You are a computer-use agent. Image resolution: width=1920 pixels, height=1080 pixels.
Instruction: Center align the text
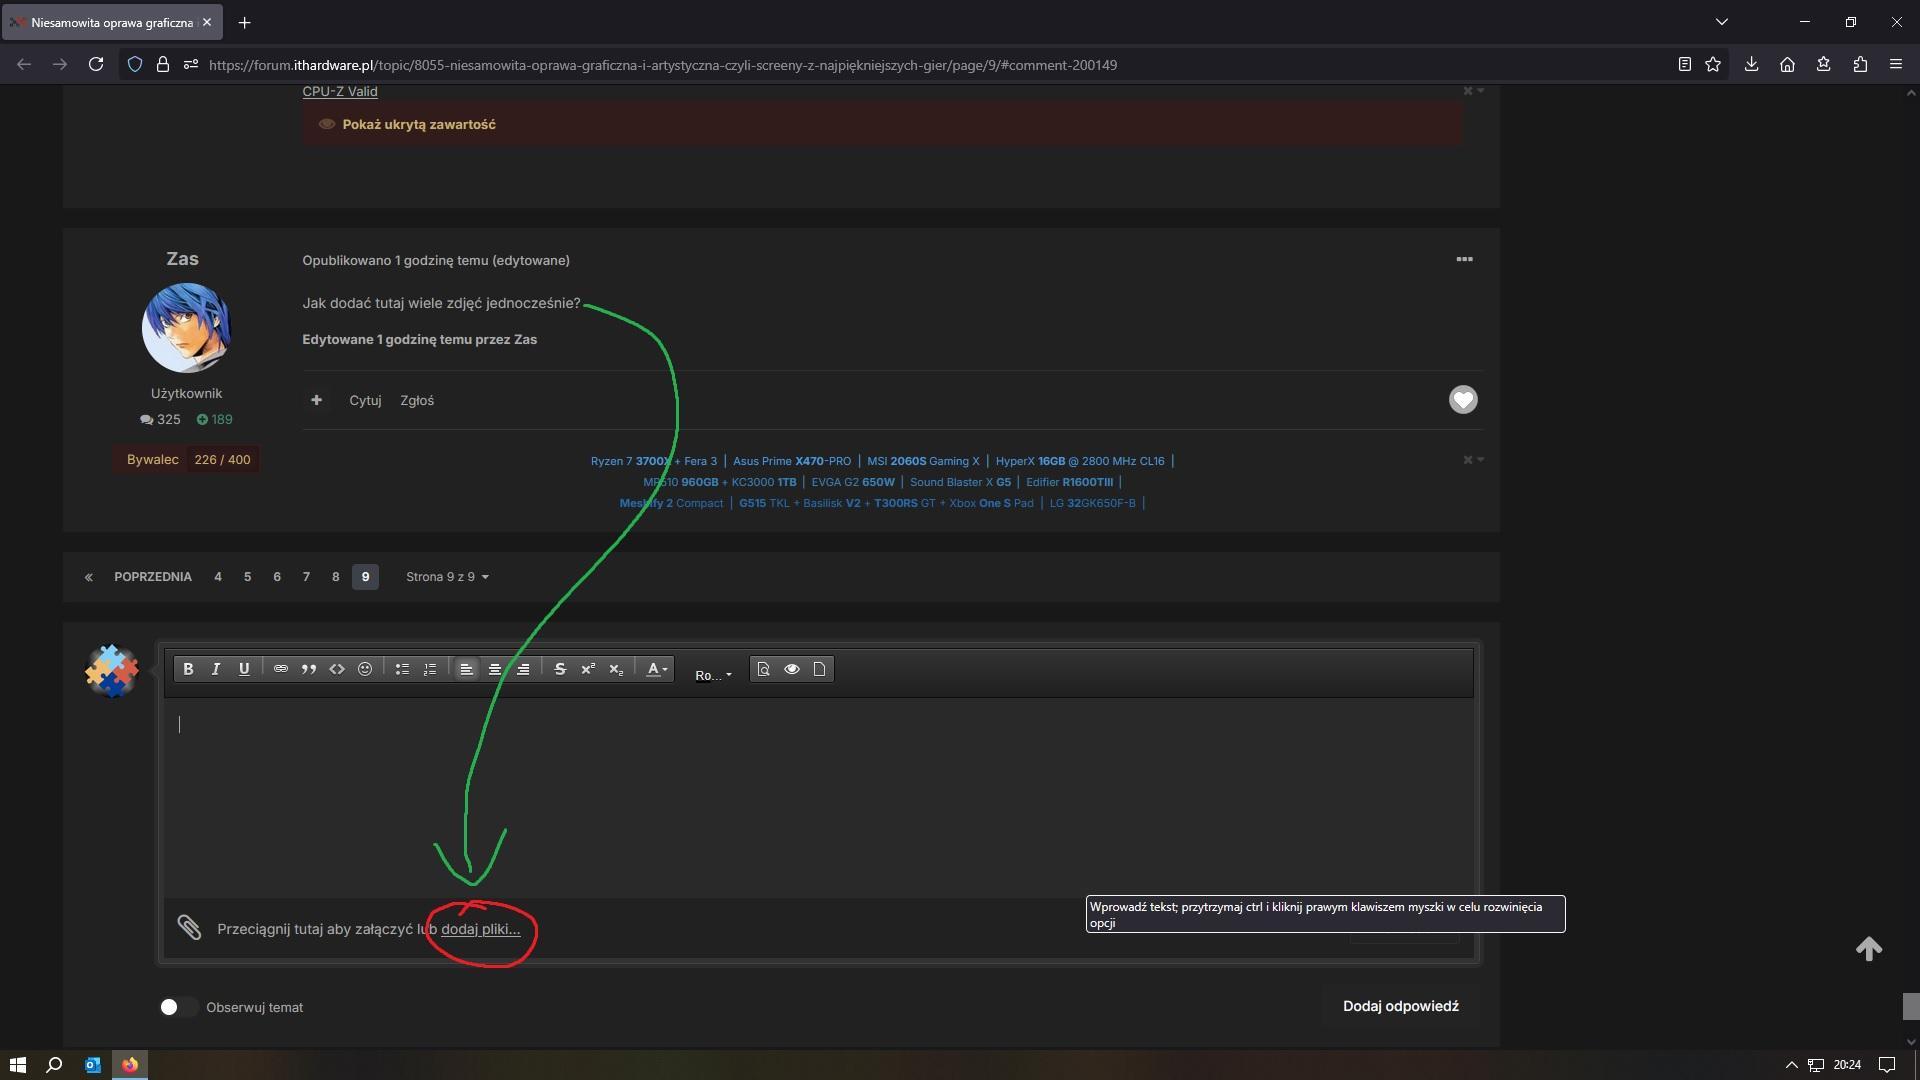tap(494, 669)
